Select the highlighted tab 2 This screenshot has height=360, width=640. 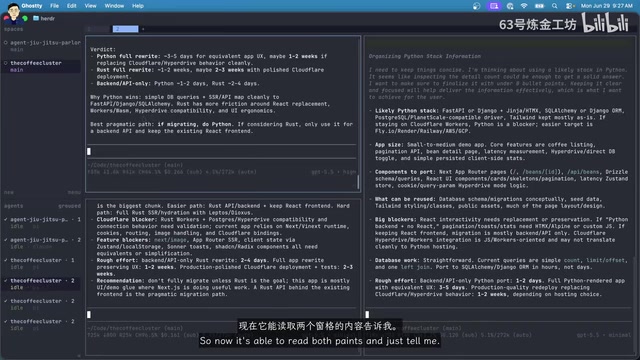click(125, 29)
